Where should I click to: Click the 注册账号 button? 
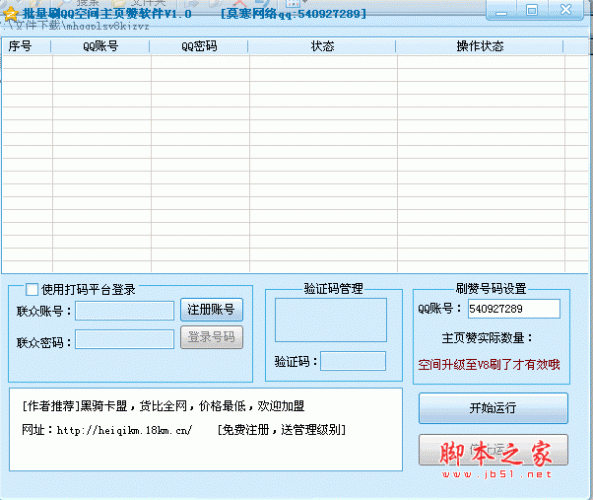(x=211, y=310)
